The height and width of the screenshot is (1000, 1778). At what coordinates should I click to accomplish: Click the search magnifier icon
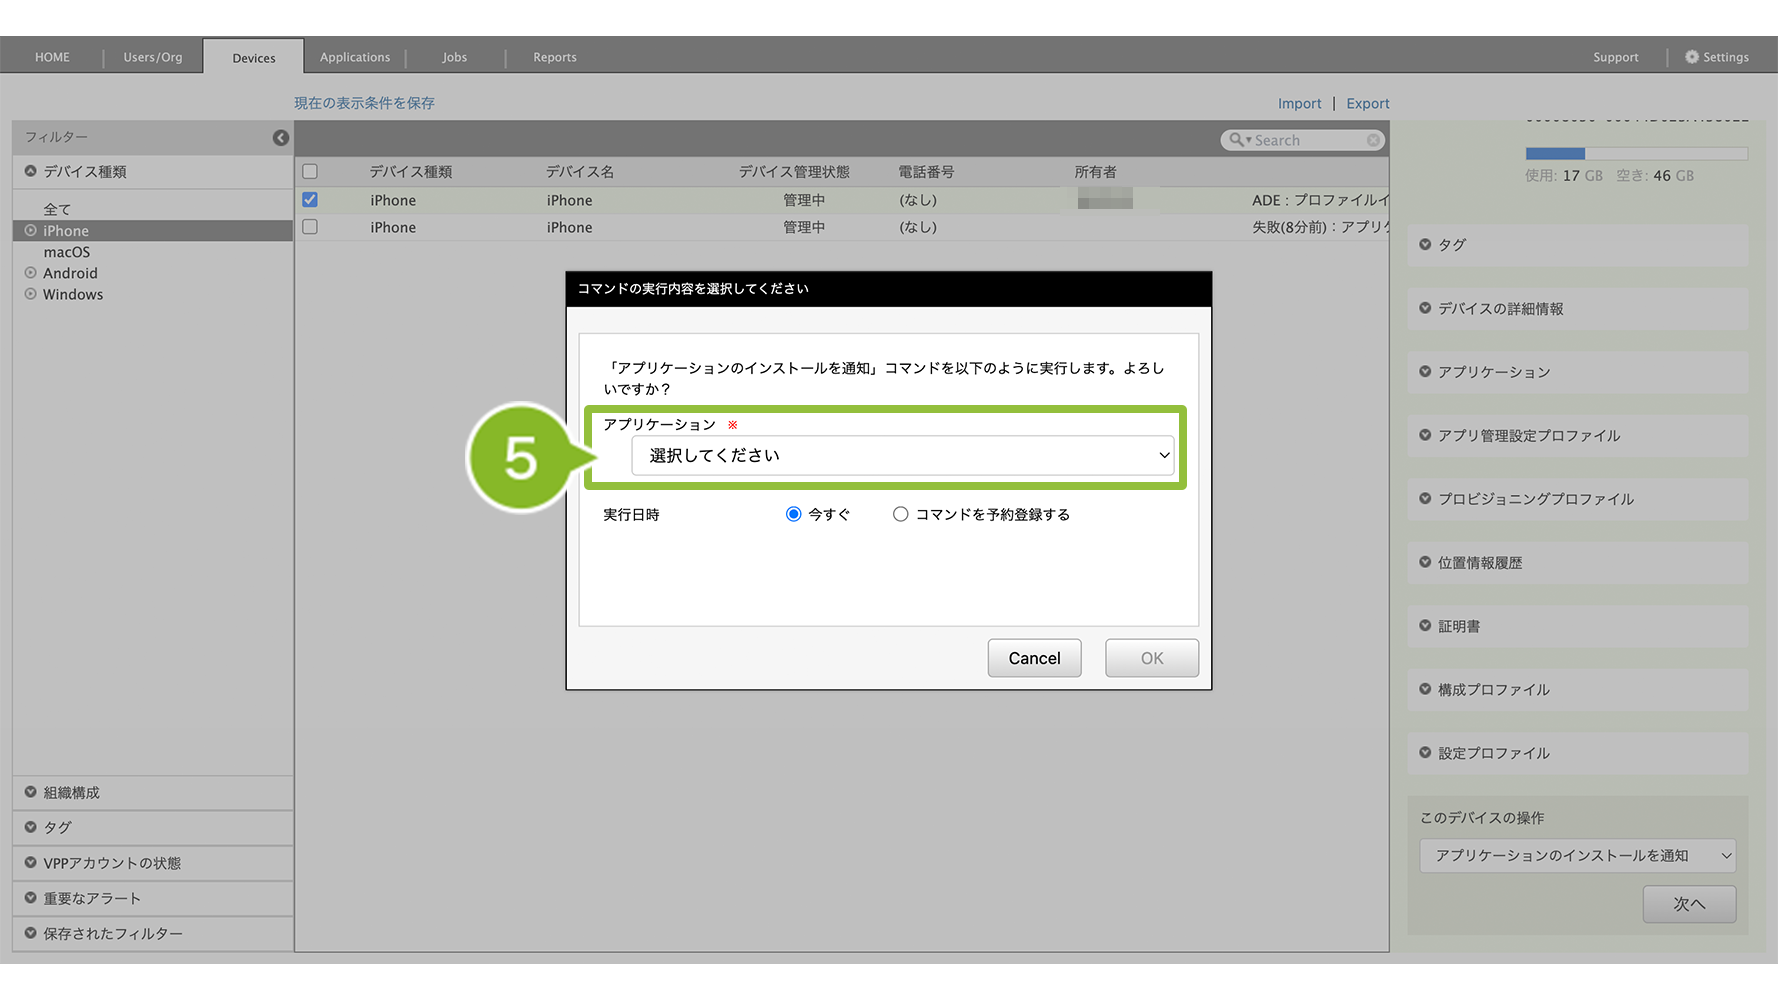pos(1236,140)
